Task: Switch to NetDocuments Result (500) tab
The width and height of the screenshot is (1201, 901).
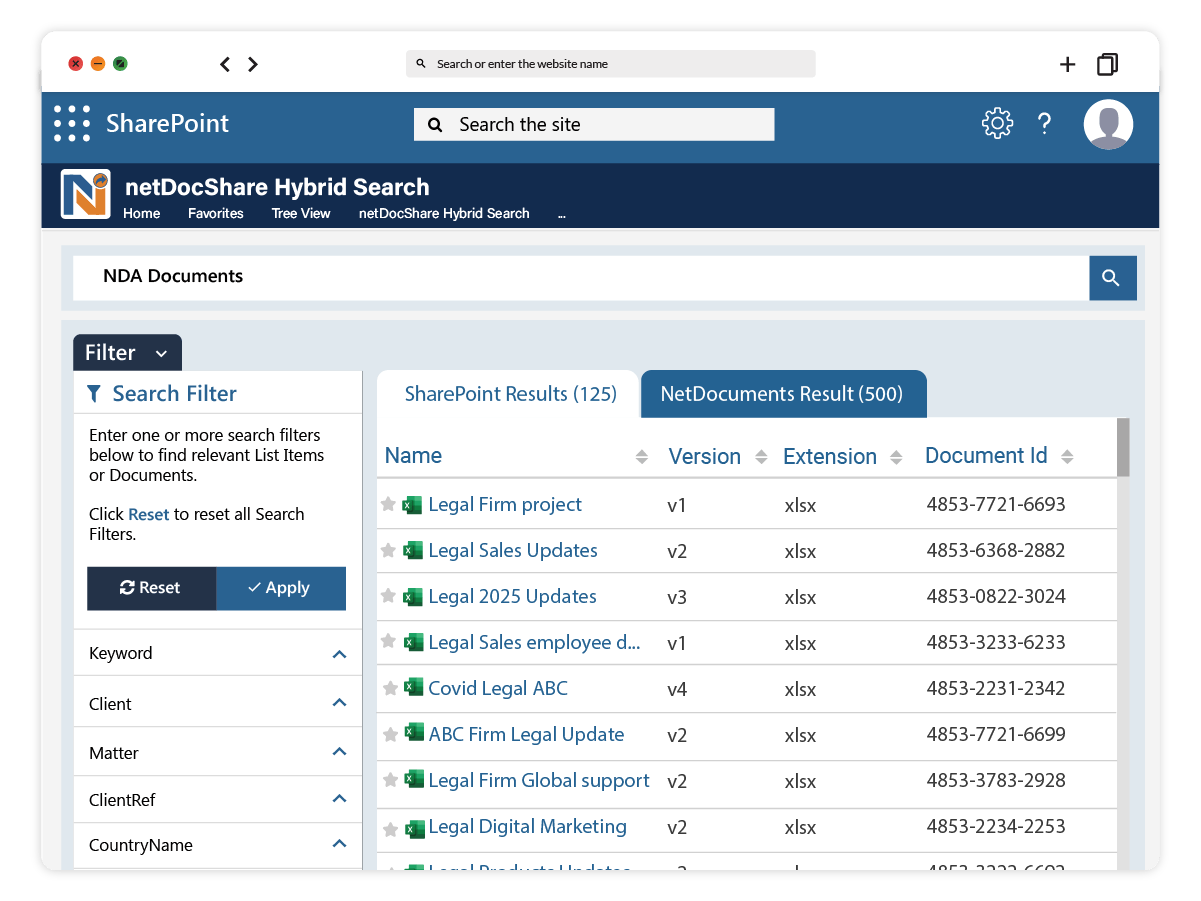Action: (x=783, y=394)
